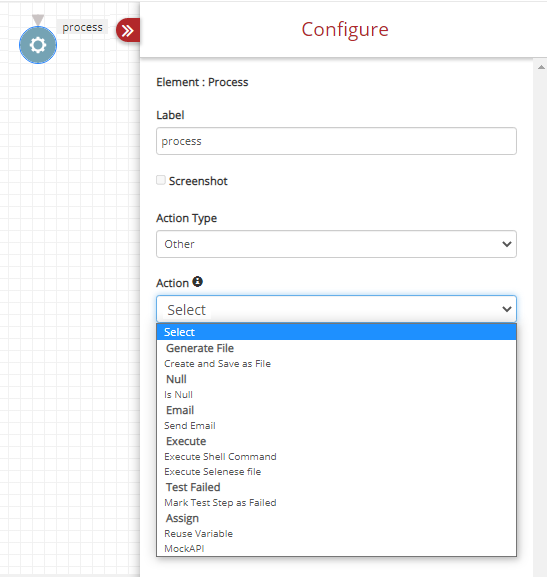547x577 pixels.
Task: Click the Action info icon
Action: tap(198, 282)
